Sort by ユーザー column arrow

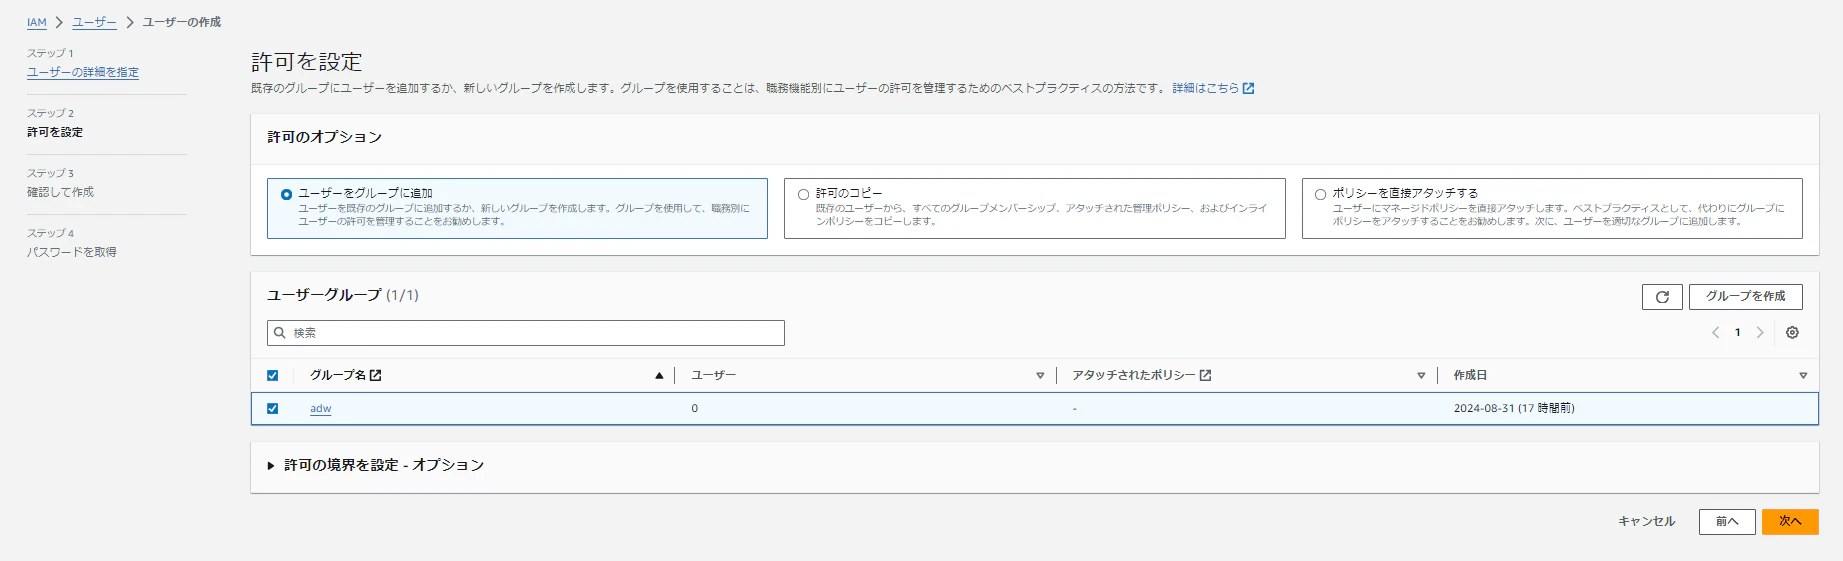coord(1040,376)
